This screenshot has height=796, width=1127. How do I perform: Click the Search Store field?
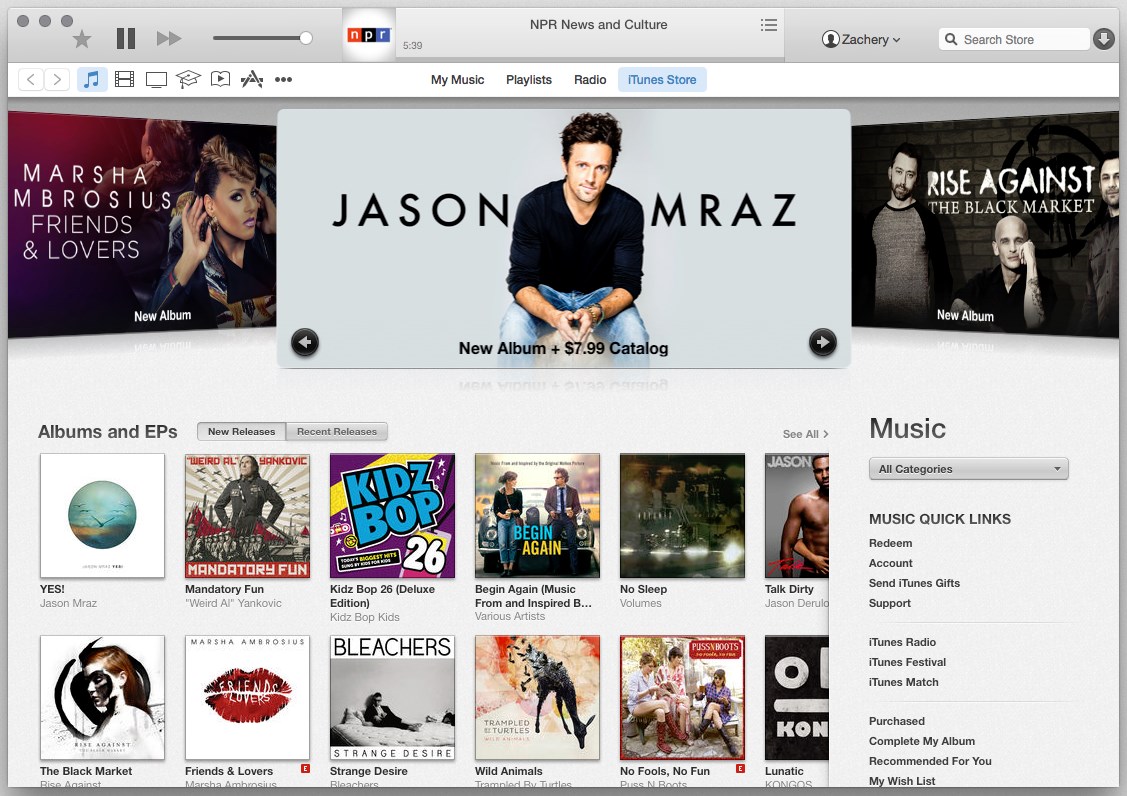click(x=1014, y=40)
